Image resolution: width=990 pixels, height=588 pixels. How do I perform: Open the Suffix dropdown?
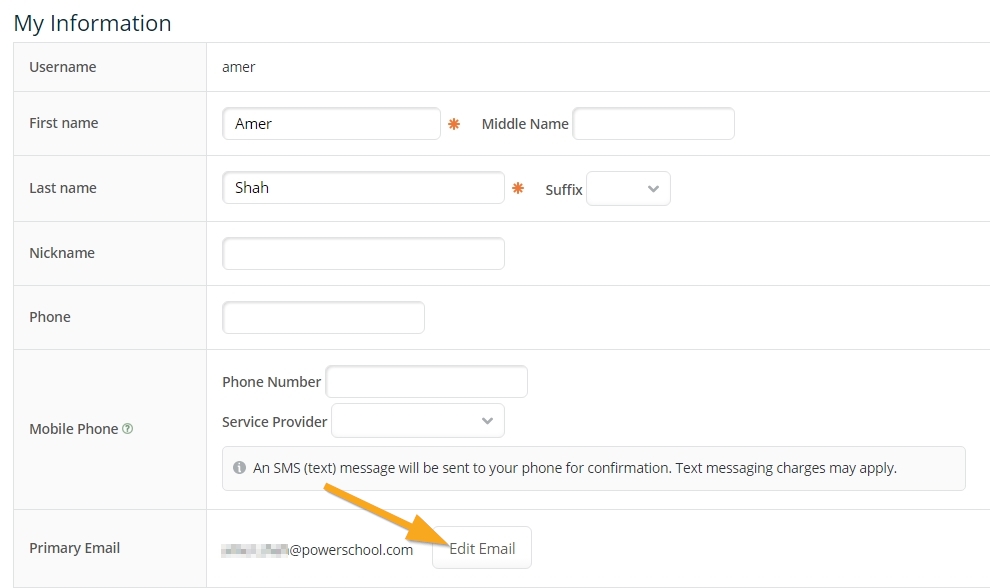click(x=628, y=189)
